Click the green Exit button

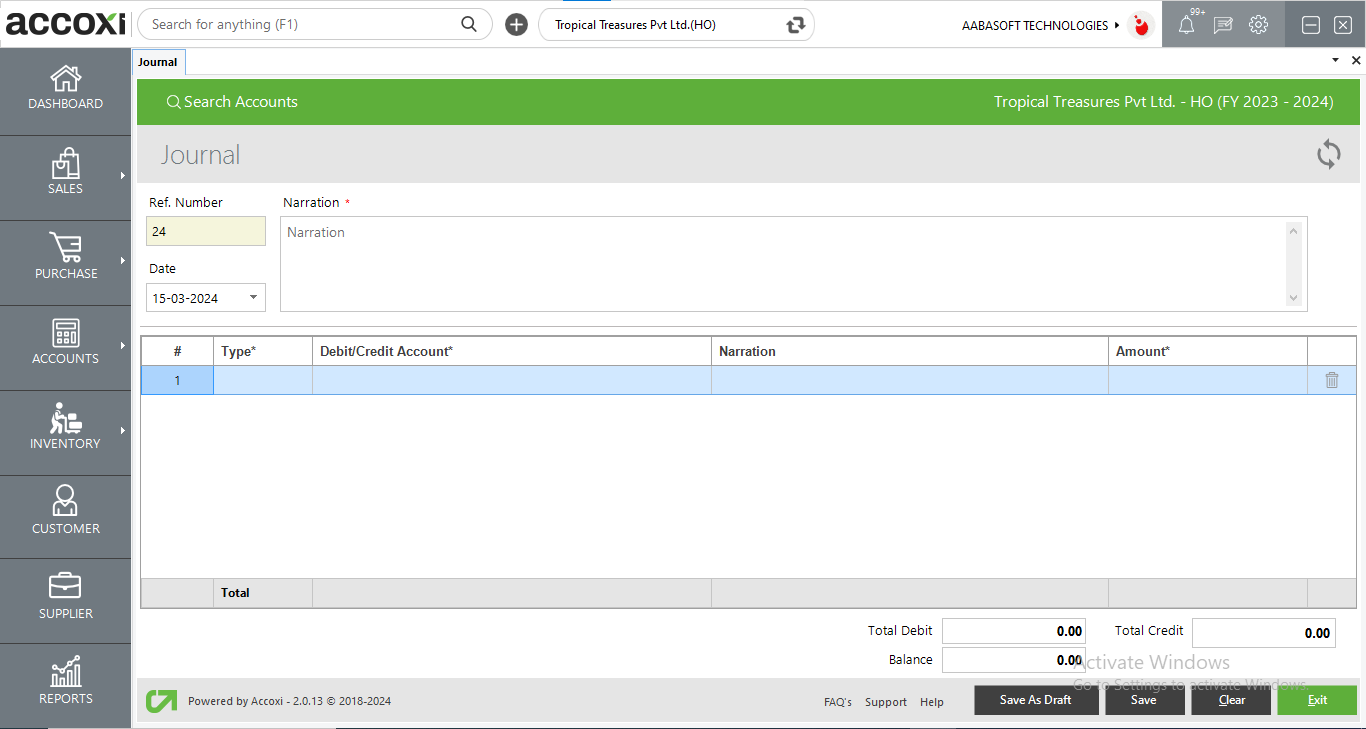[1316, 700]
